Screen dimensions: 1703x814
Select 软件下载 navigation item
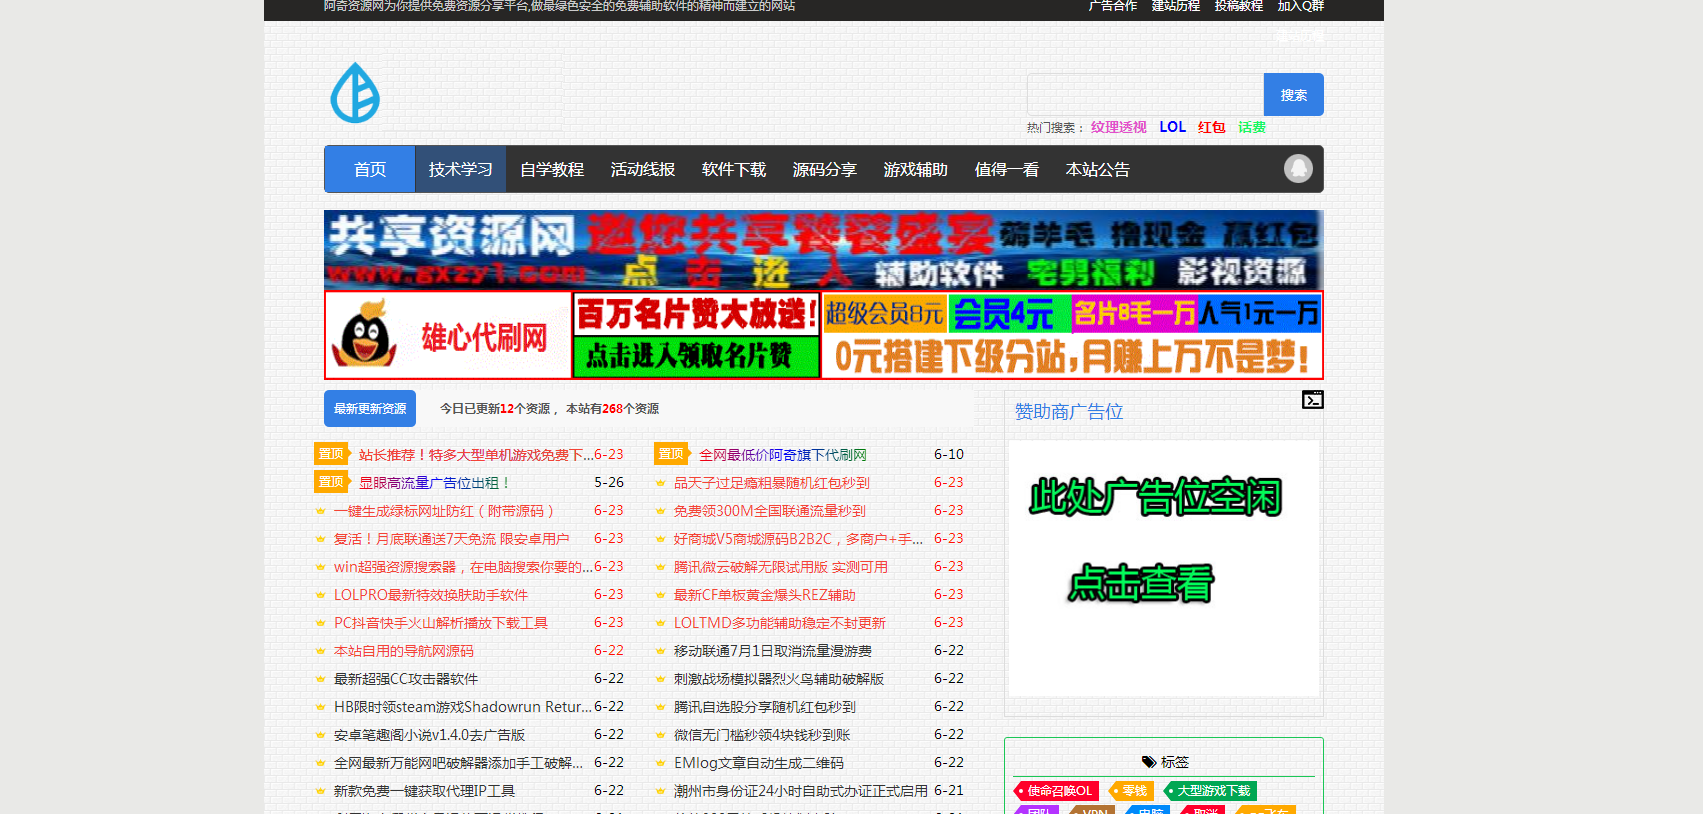click(734, 169)
